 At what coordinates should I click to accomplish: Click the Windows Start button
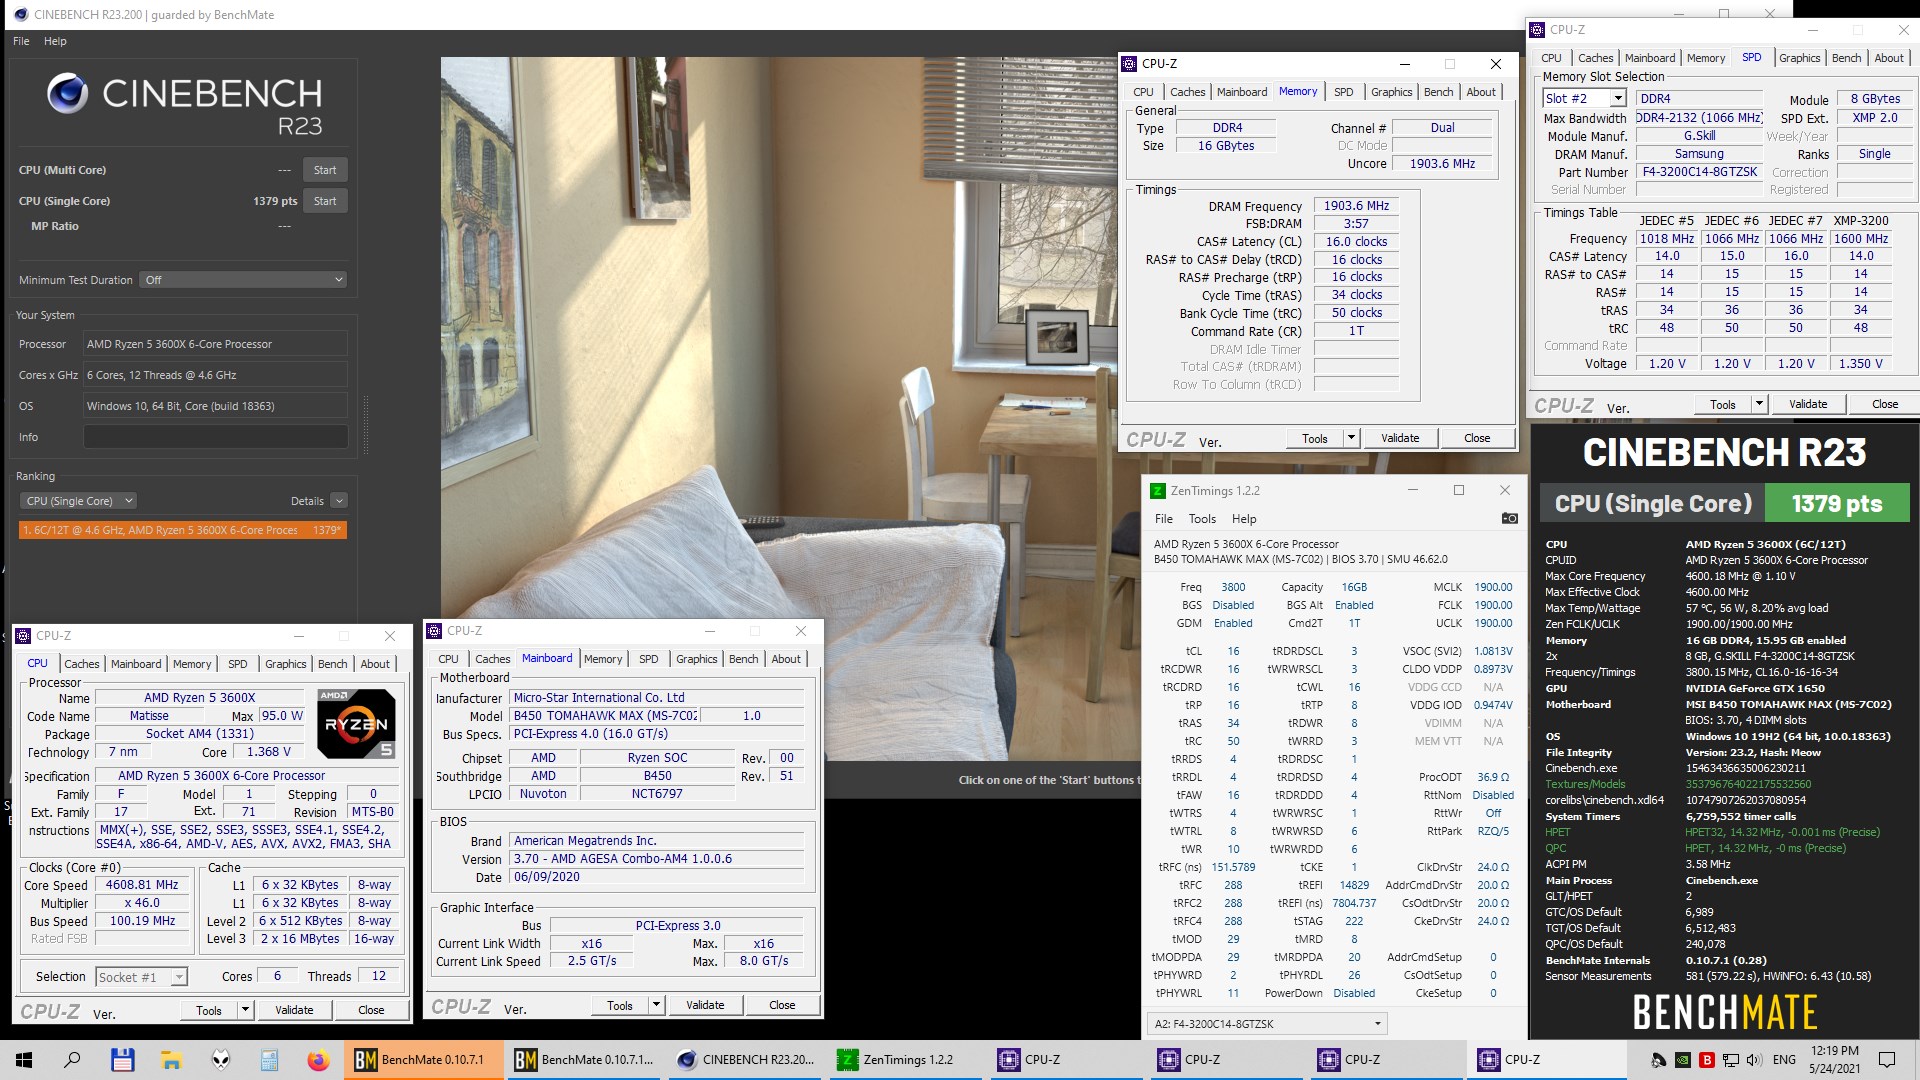pyautogui.click(x=22, y=1059)
